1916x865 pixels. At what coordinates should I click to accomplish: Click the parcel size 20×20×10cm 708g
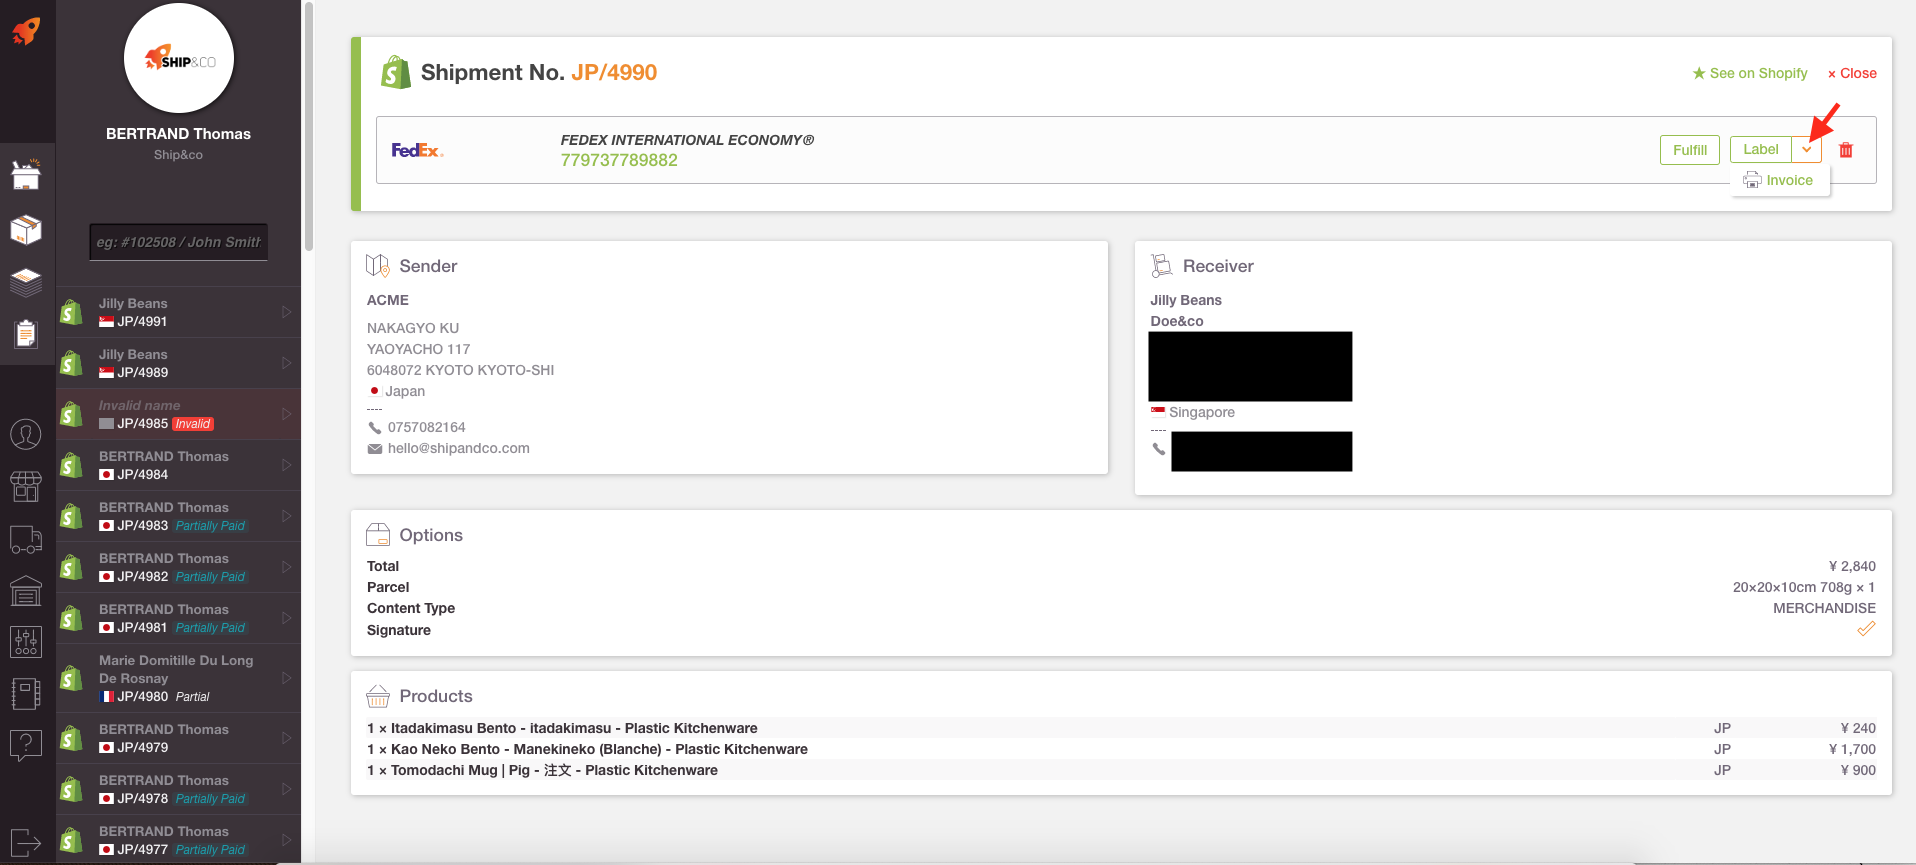1804,587
